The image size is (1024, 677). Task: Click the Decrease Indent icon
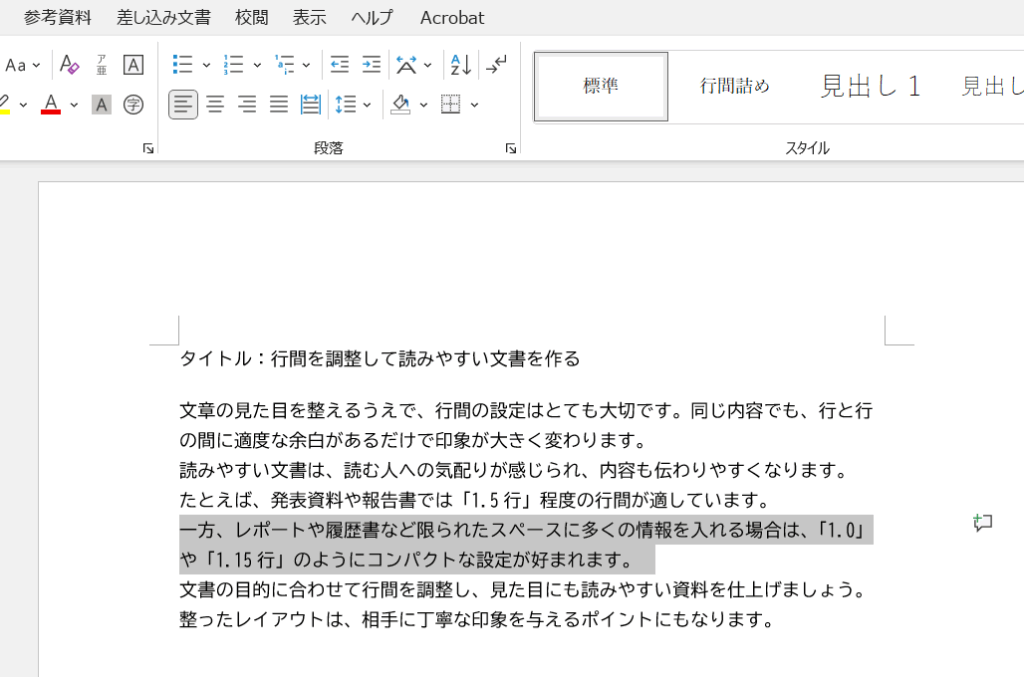pos(339,65)
